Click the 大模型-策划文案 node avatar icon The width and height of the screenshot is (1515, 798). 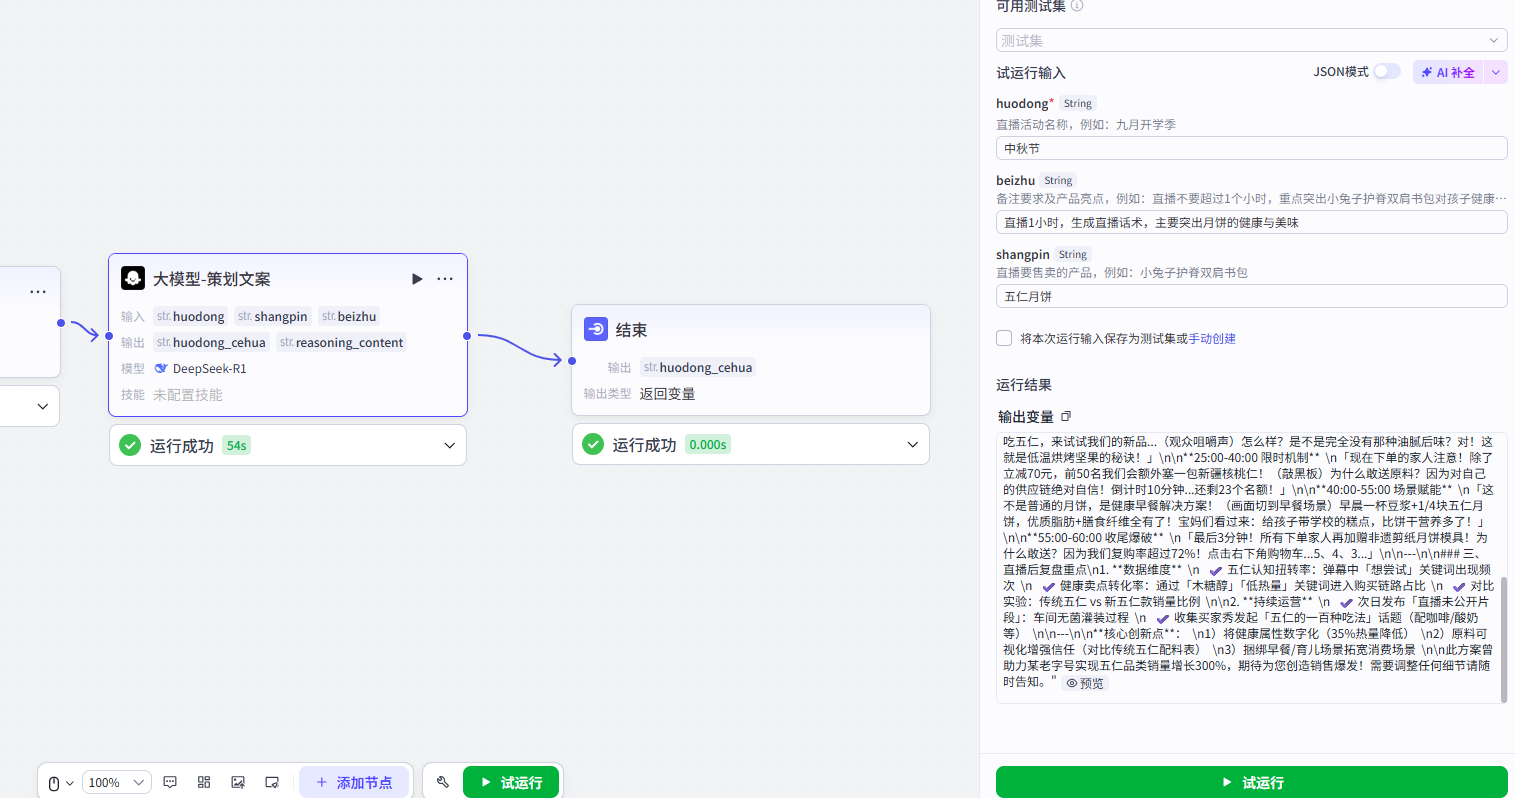point(133,278)
